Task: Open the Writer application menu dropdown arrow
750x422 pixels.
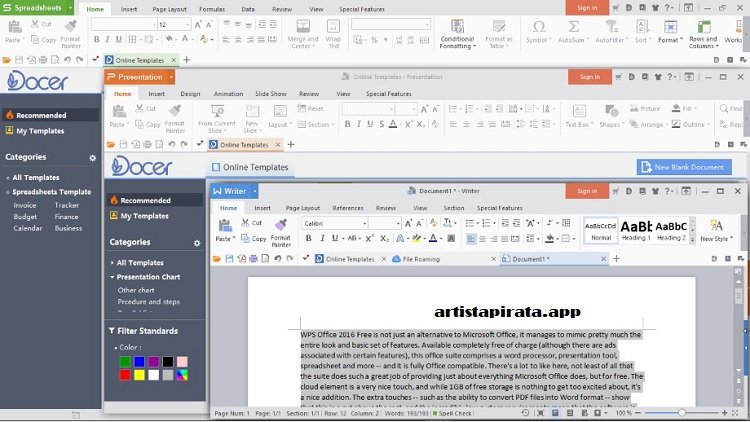Action: [255, 191]
